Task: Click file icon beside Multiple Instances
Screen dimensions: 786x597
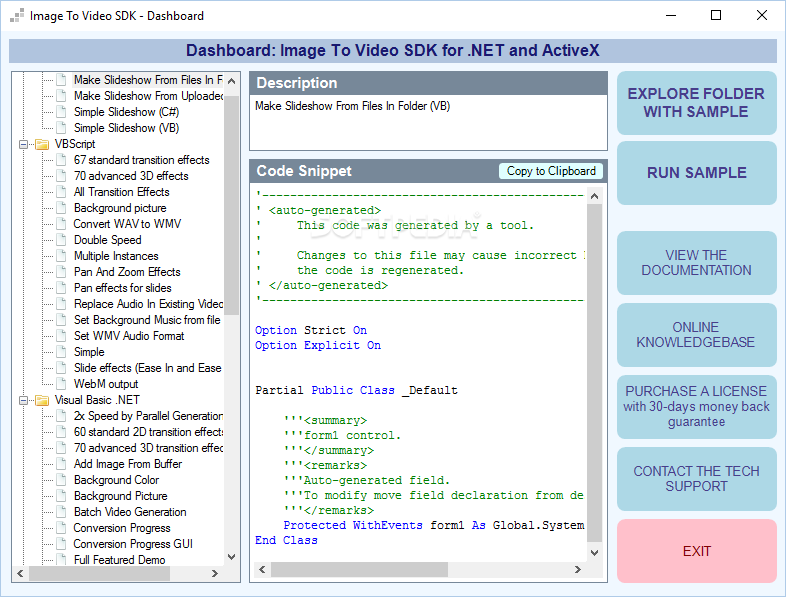Action: tap(61, 256)
